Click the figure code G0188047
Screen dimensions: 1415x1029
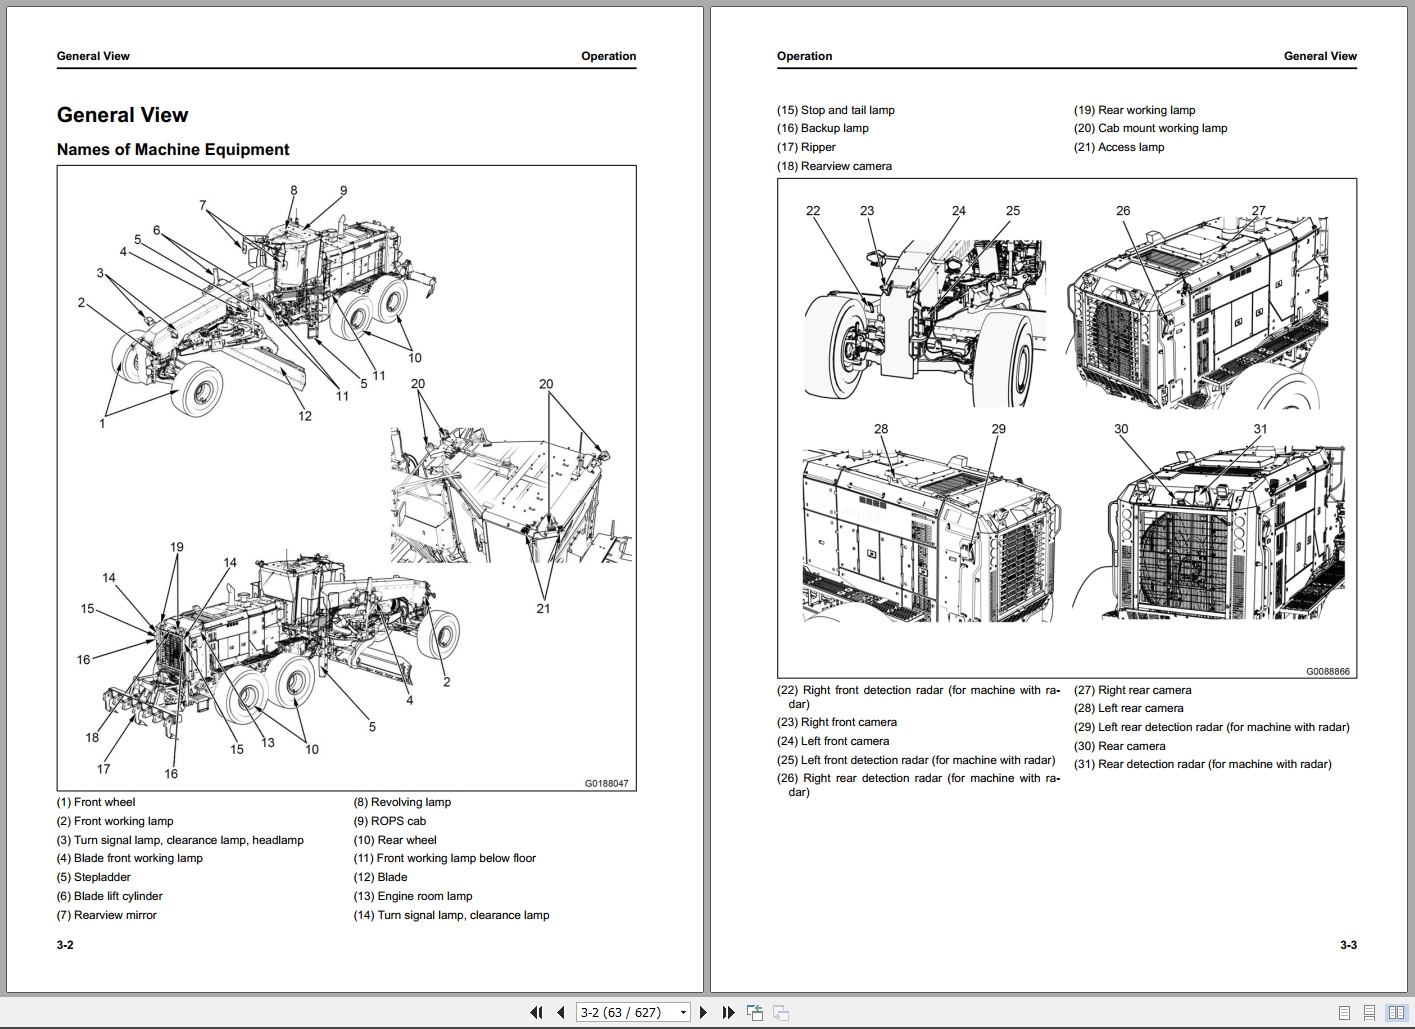pos(607,783)
